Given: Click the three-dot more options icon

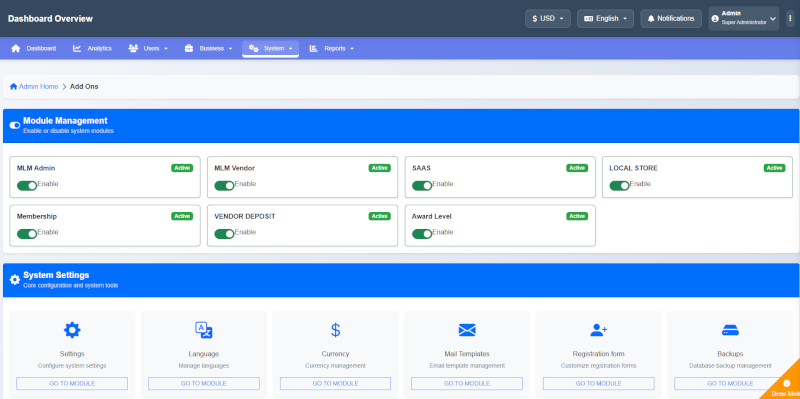Looking at the screenshot, I should pos(790,18).
